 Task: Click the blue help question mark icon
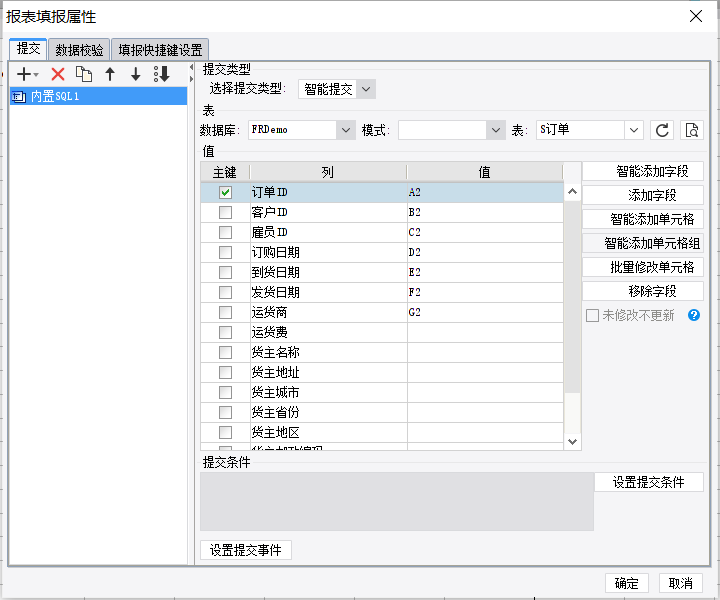point(693,315)
